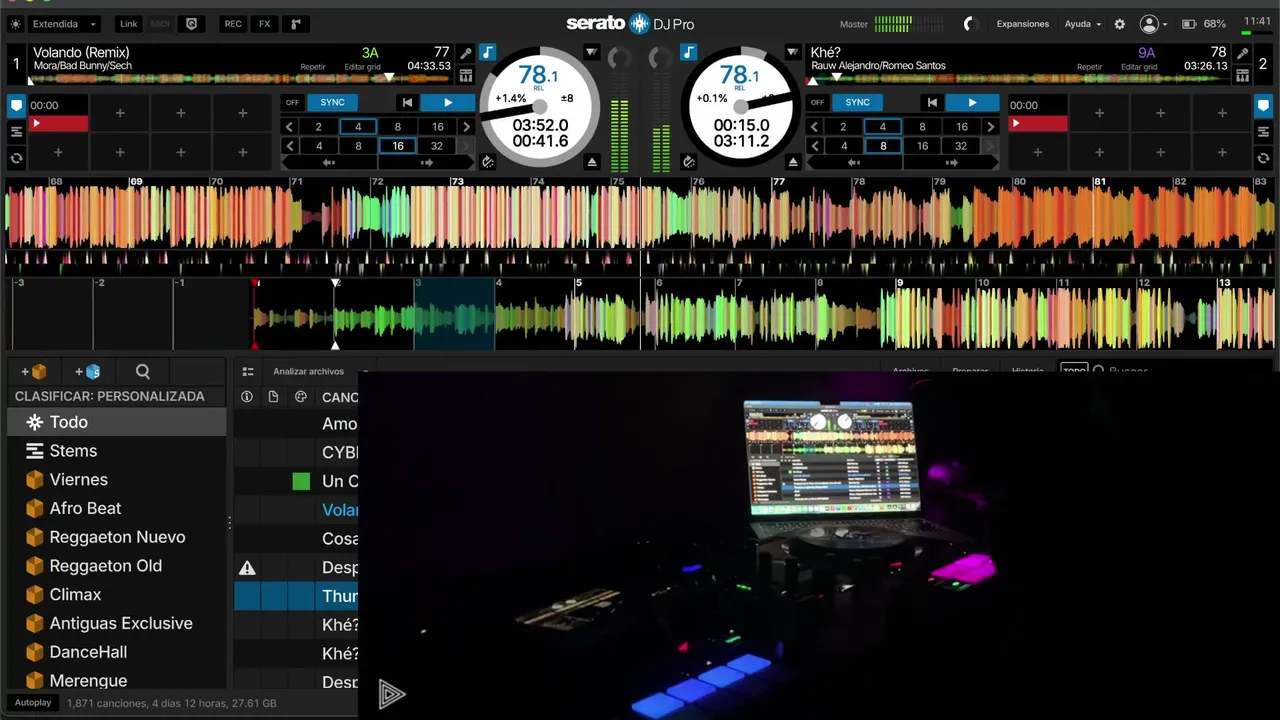
Task: Select the cue points tab on deck 2
Action: [1264, 105]
